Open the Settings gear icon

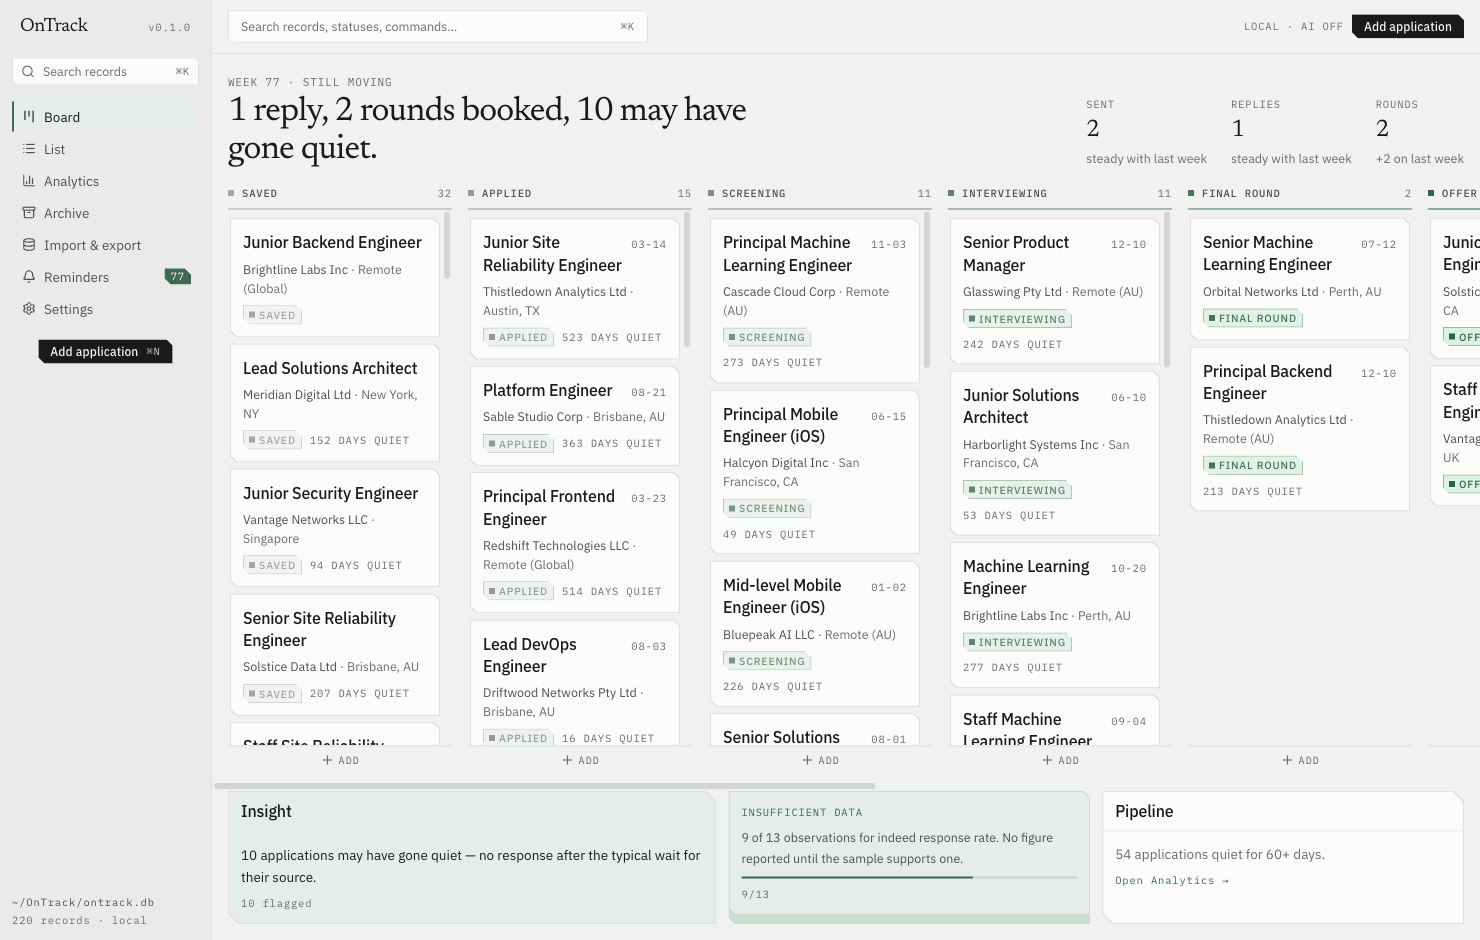pos(29,309)
